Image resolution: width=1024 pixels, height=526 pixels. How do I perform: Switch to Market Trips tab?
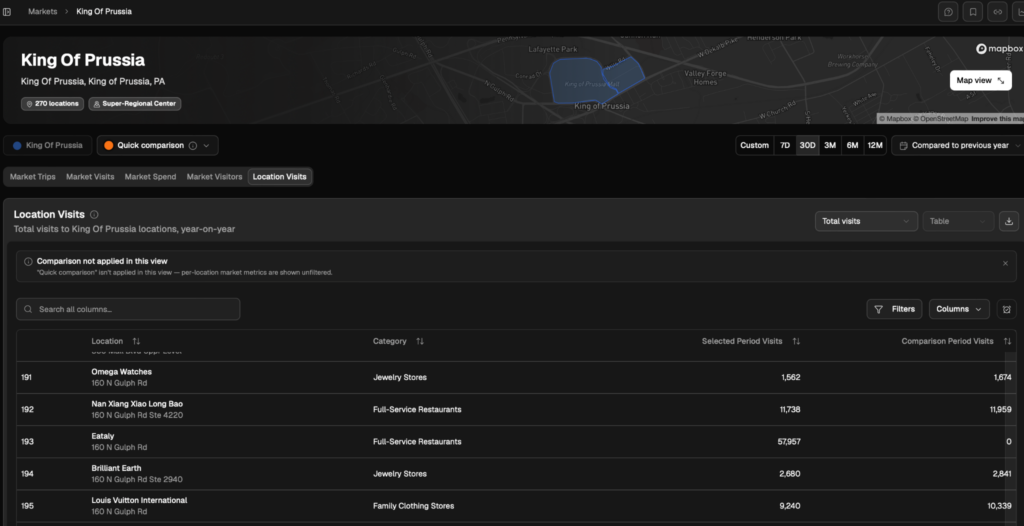click(x=33, y=176)
